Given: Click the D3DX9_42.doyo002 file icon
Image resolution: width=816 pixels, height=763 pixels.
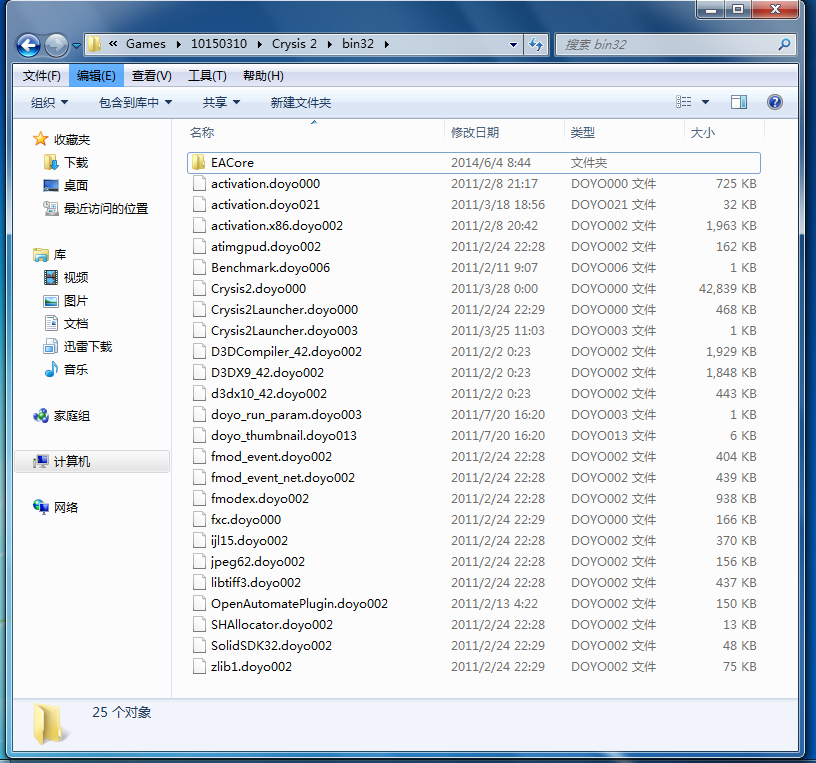Looking at the screenshot, I should (x=199, y=373).
